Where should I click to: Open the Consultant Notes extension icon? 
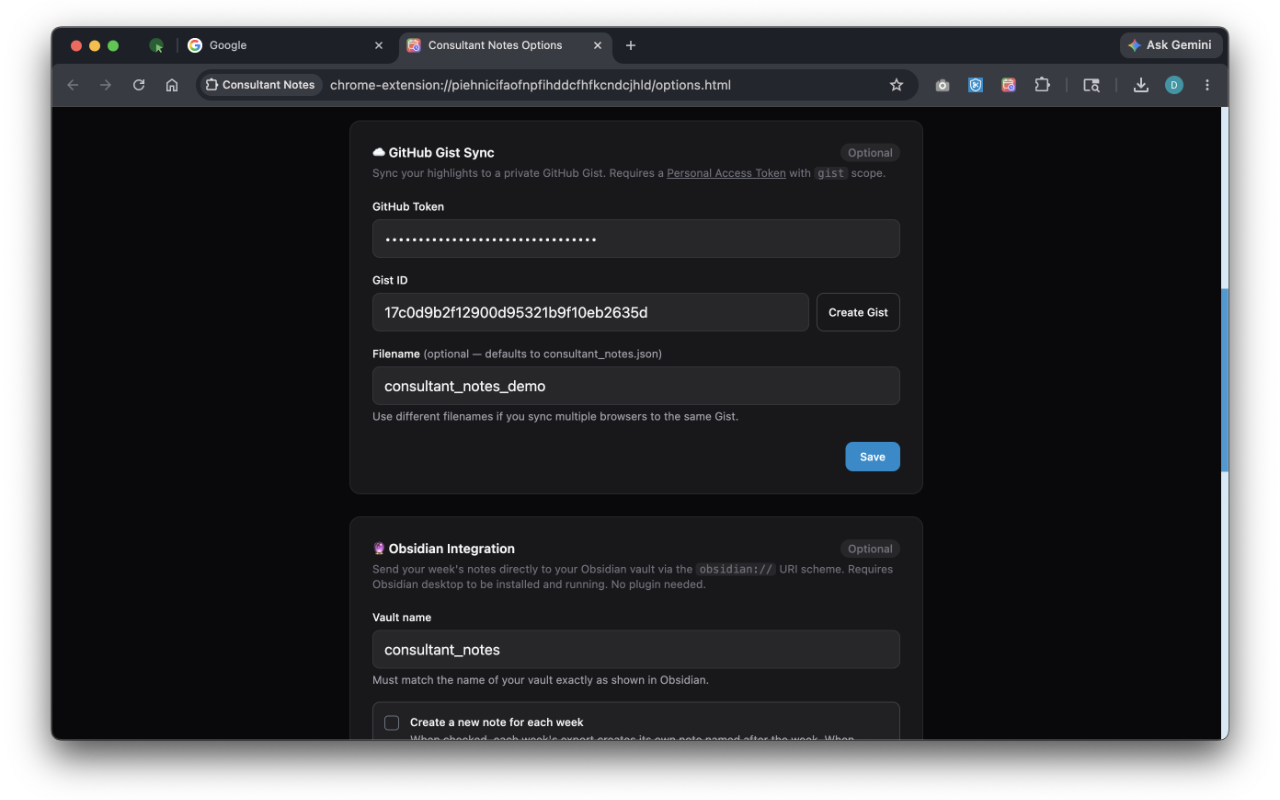pos(1008,85)
